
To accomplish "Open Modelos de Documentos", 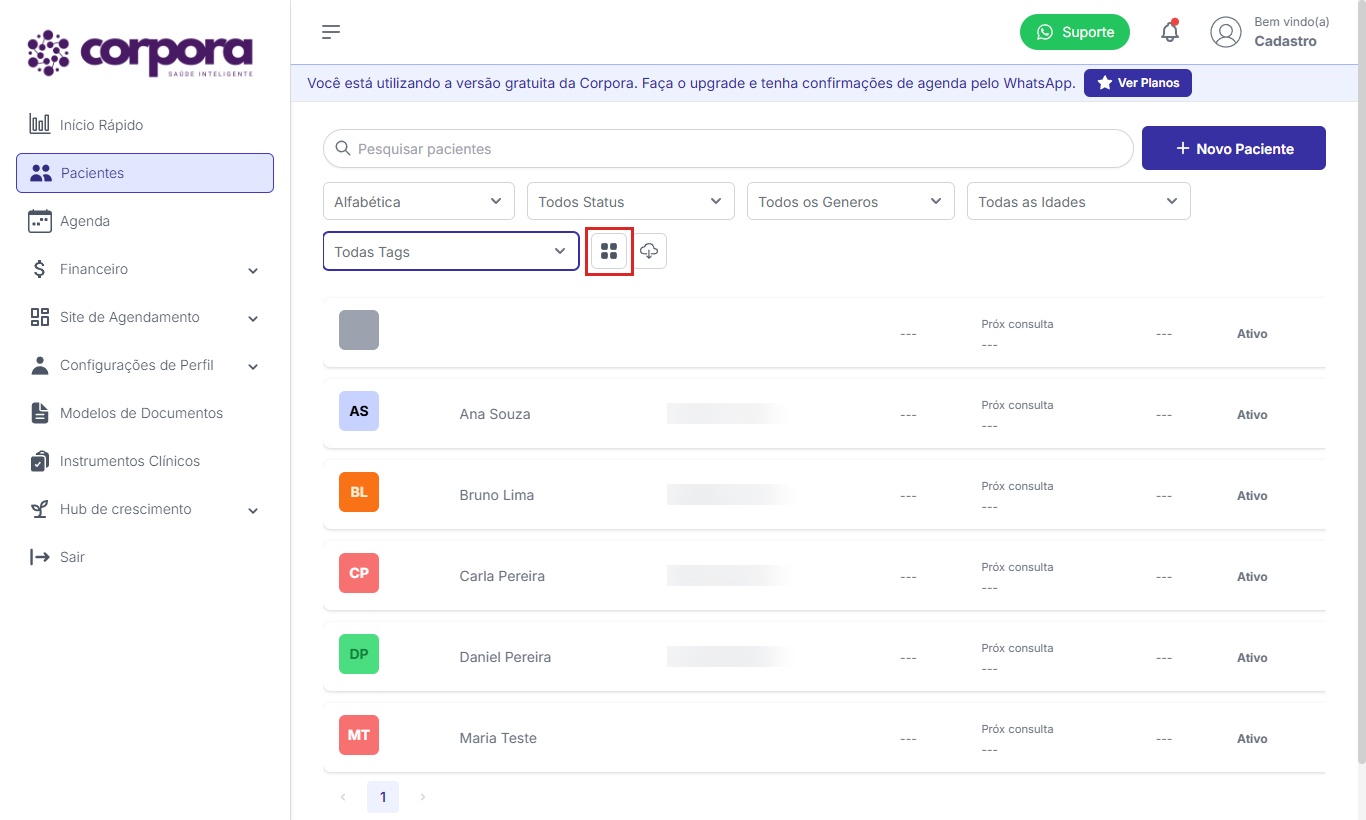I will click(x=145, y=413).
